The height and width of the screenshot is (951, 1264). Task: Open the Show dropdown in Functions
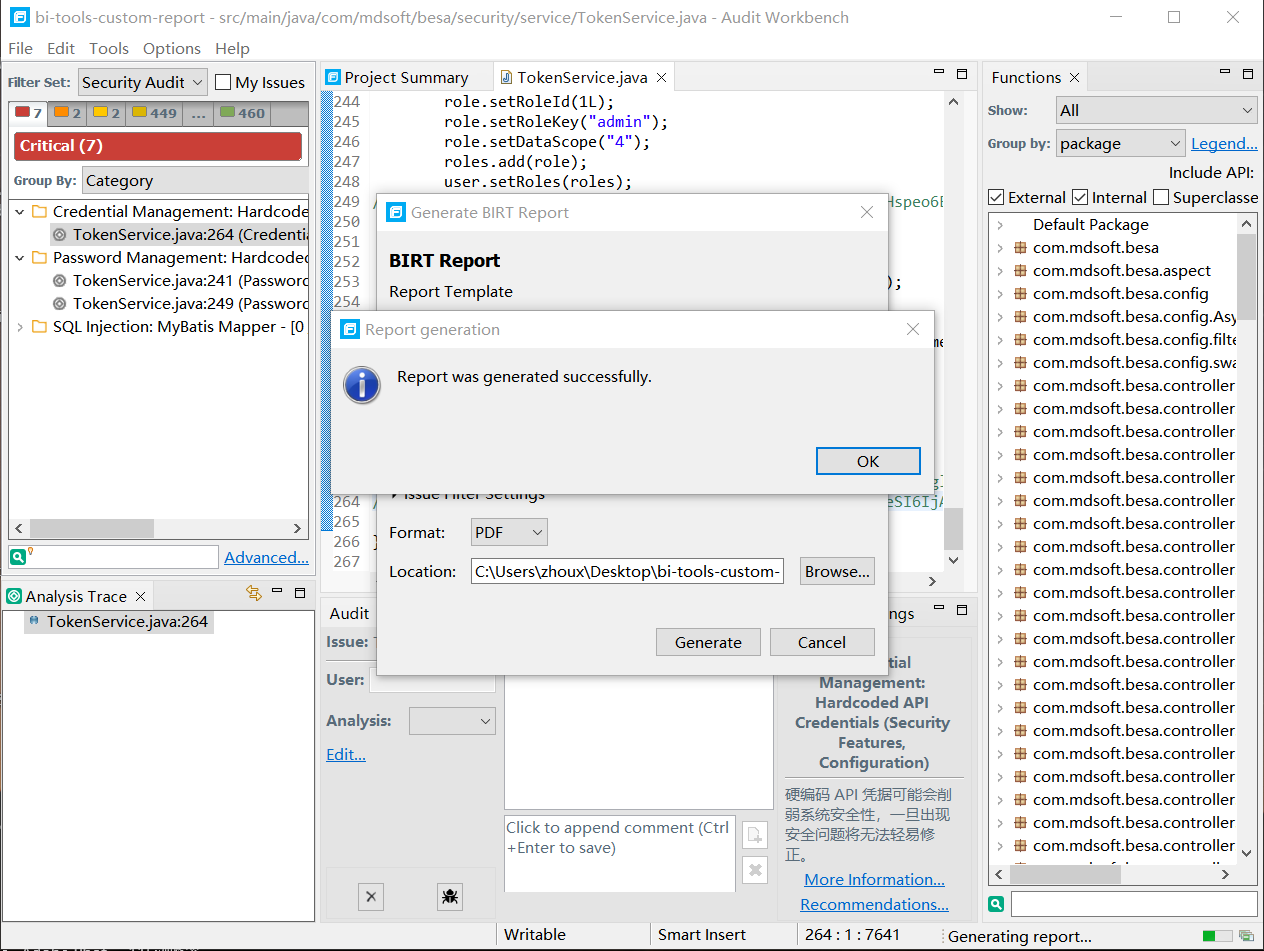[1156, 110]
